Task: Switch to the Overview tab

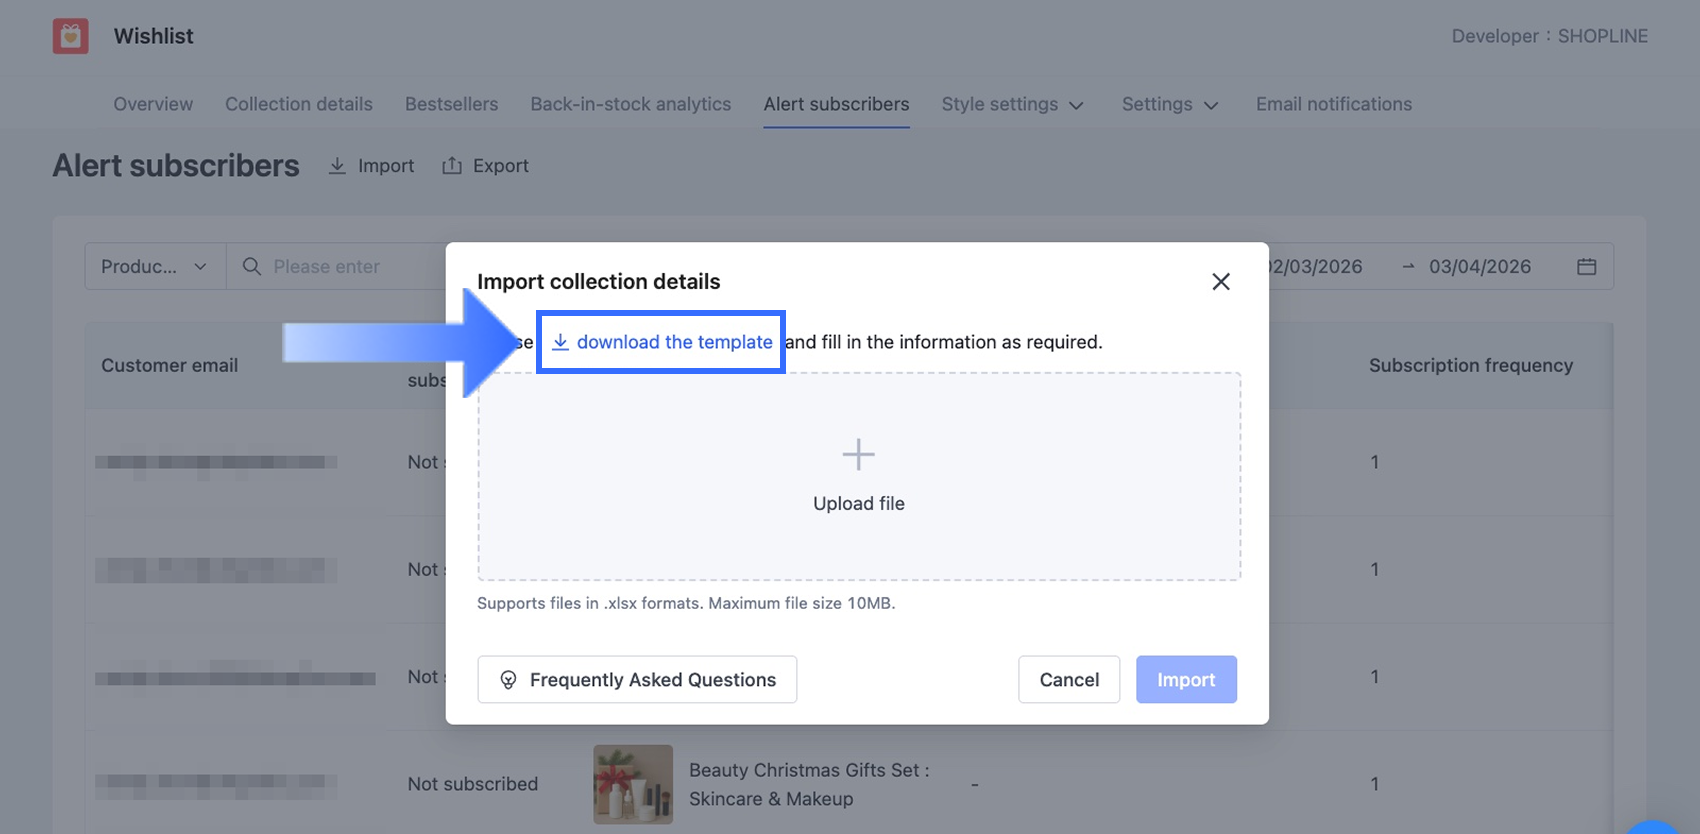Action: point(153,104)
